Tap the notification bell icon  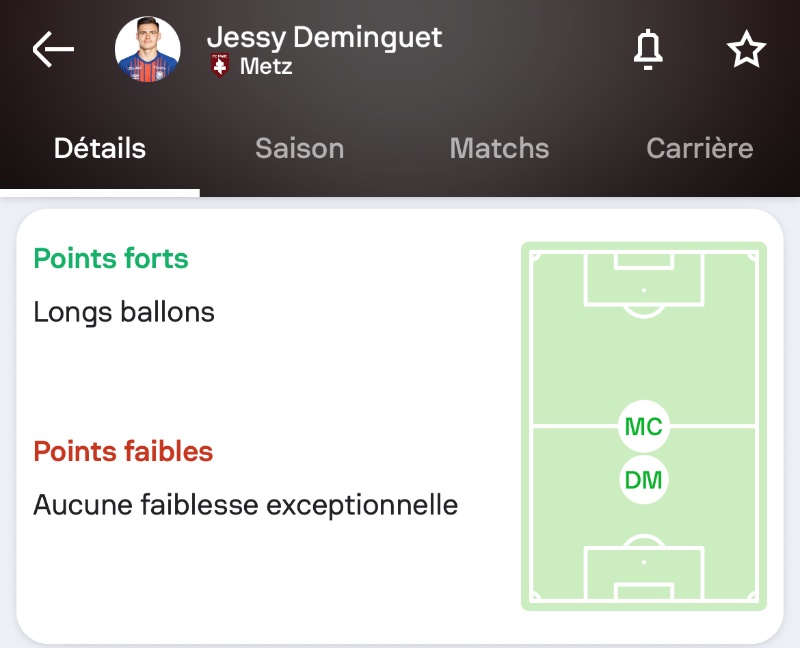click(649, 50)
